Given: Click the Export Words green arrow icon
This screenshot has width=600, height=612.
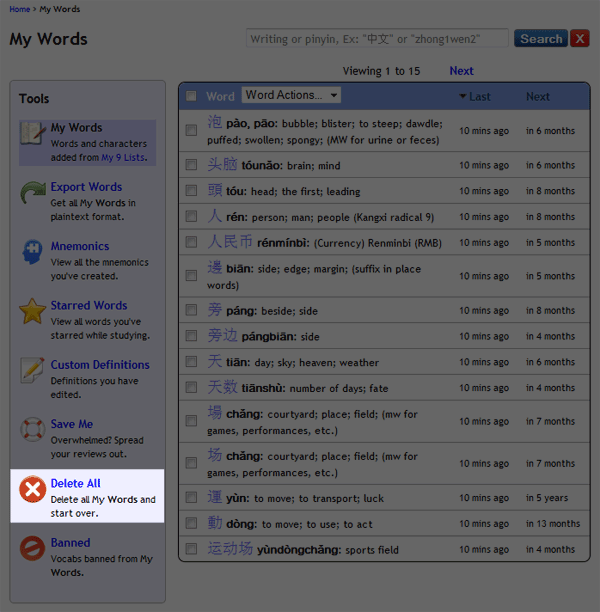Looking at the screenshot, I should click(x=33, y=193).
